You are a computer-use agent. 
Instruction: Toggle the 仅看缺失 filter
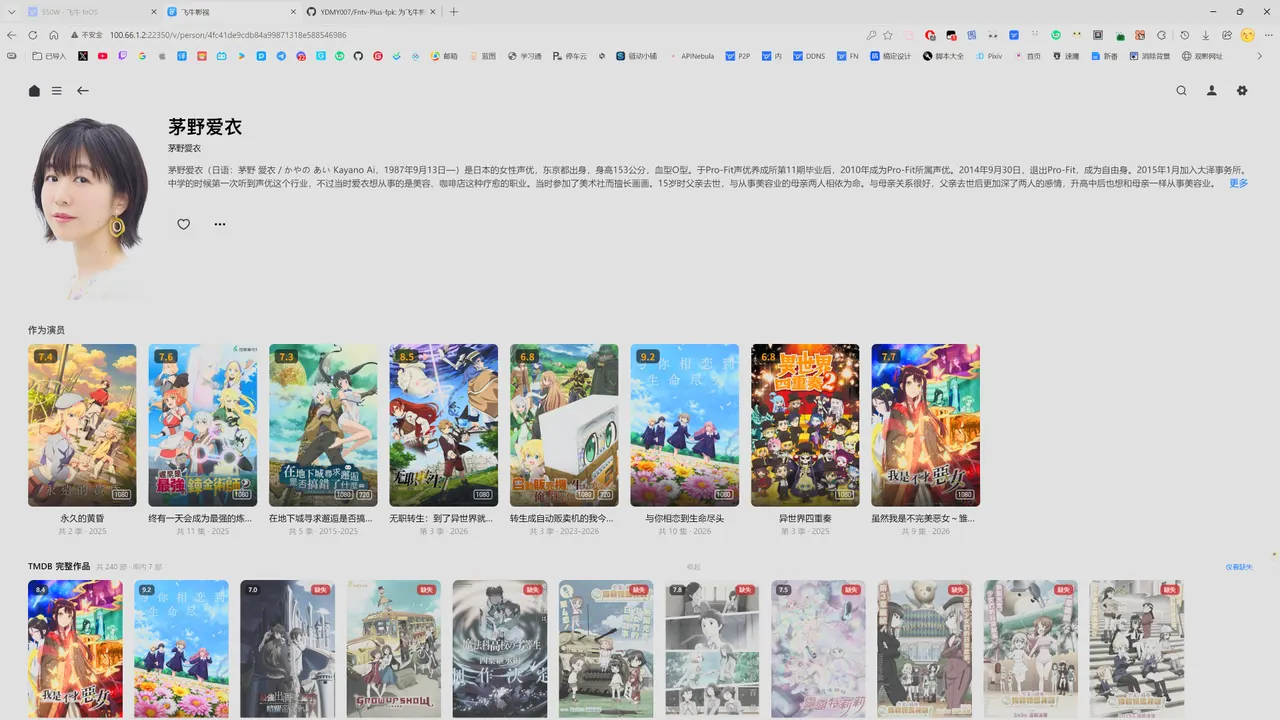click(x=1239, y=567)
